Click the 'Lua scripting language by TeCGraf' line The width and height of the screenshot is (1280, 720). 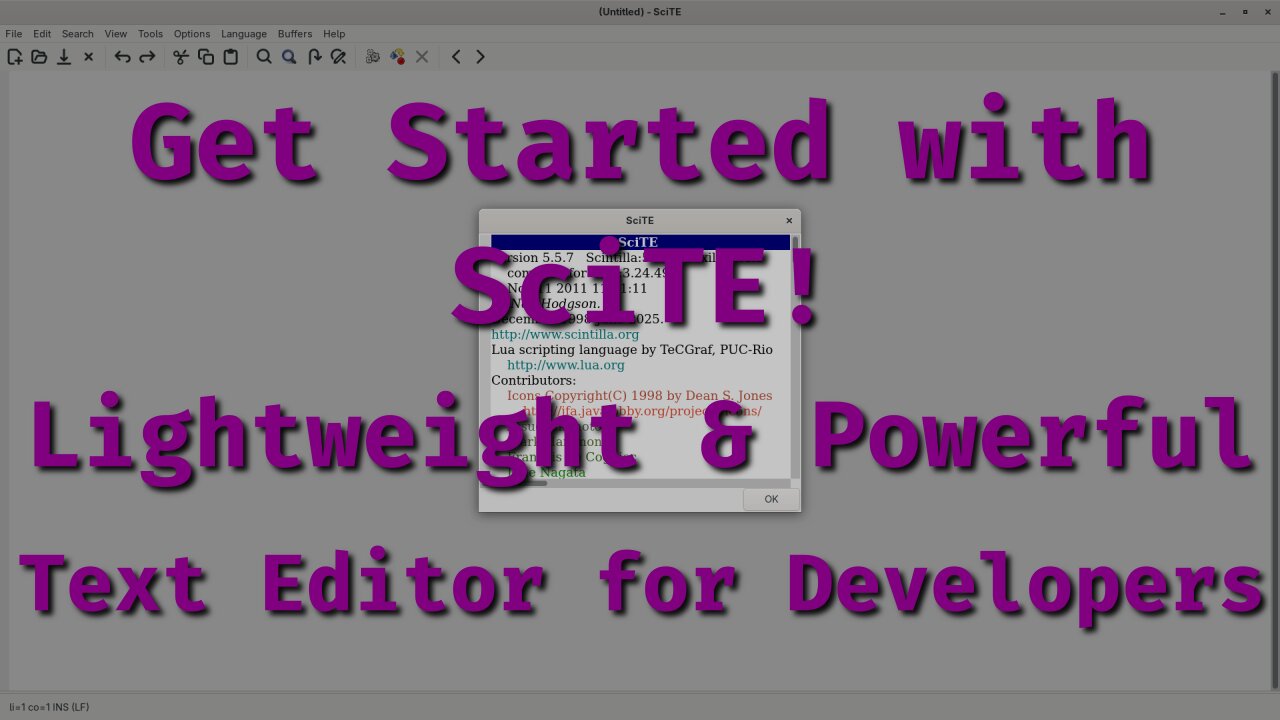(632, 350)
